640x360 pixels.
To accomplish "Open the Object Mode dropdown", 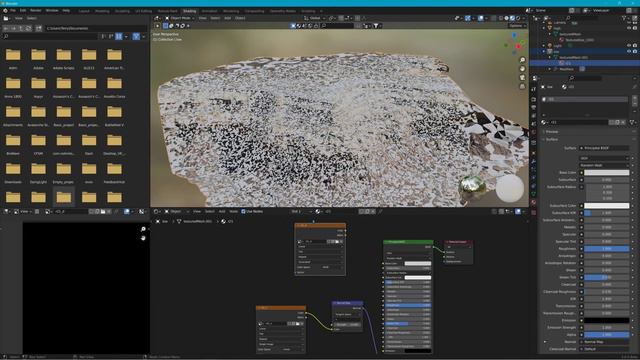I will (180, 18).
